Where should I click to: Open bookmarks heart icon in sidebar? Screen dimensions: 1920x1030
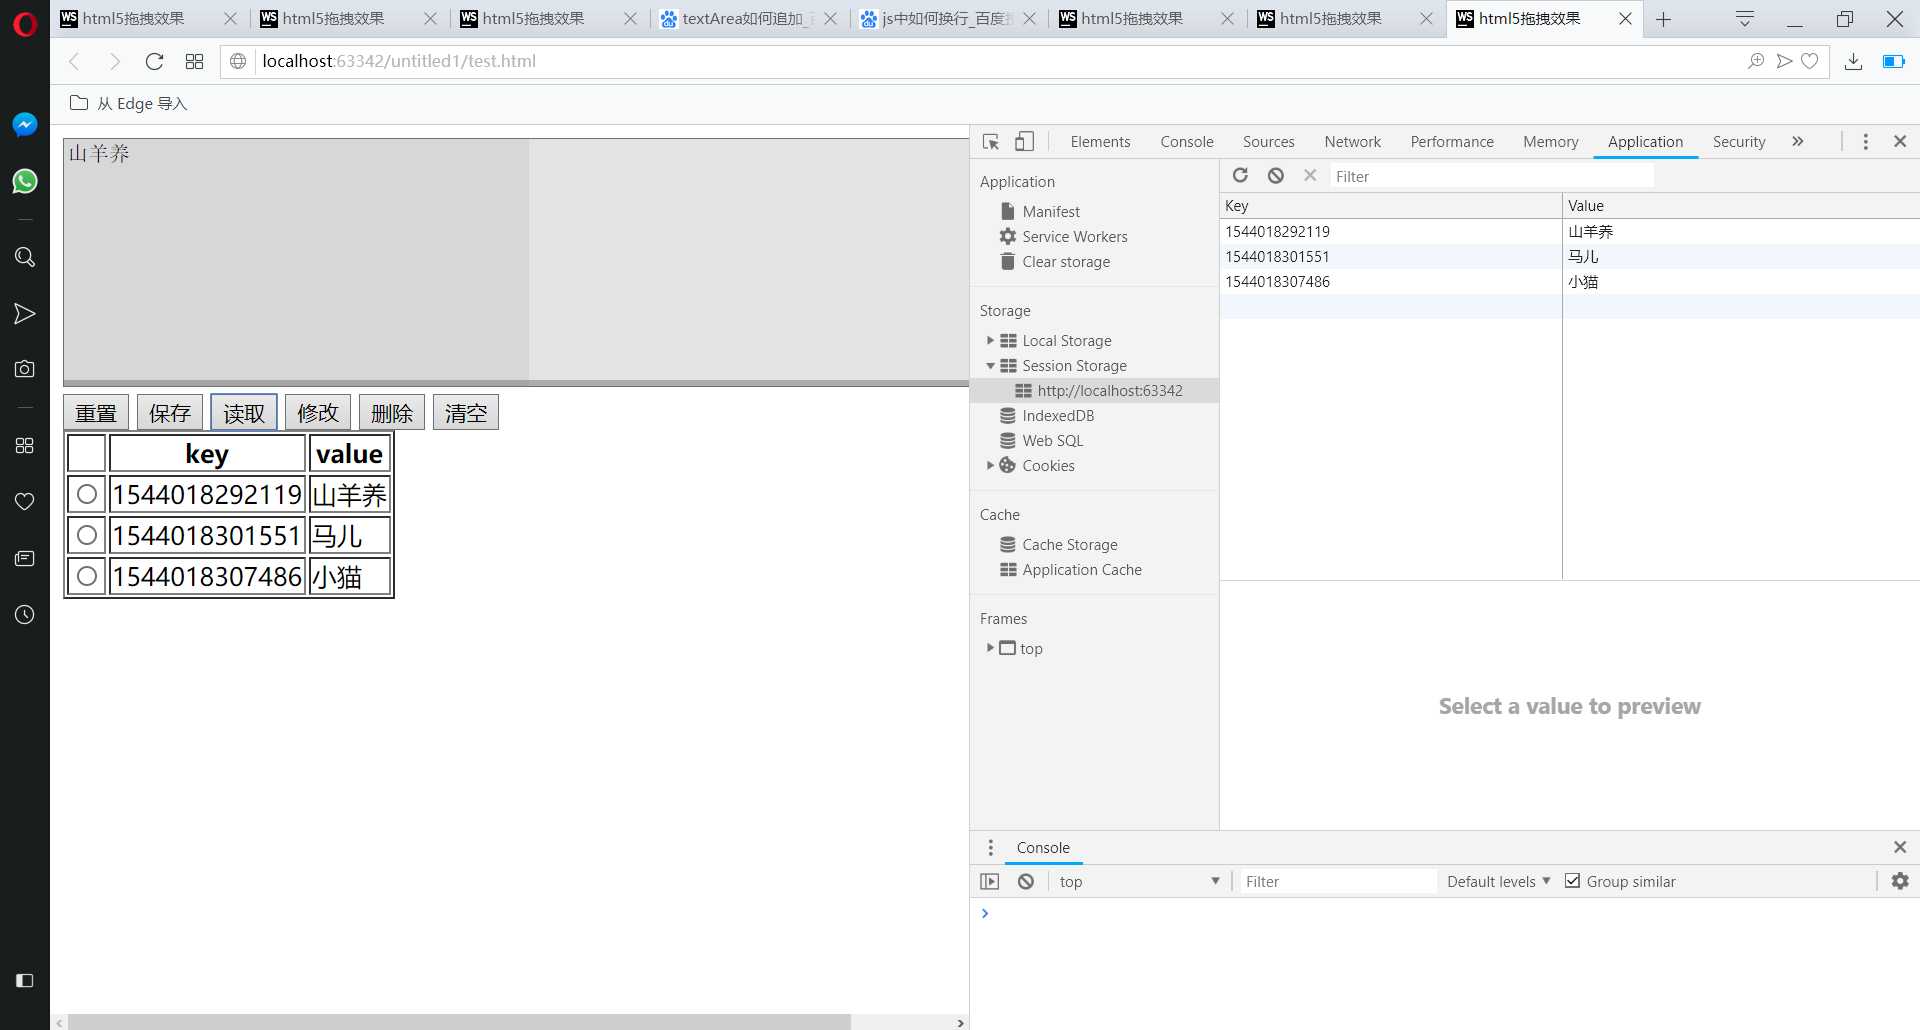pos(25,501)
